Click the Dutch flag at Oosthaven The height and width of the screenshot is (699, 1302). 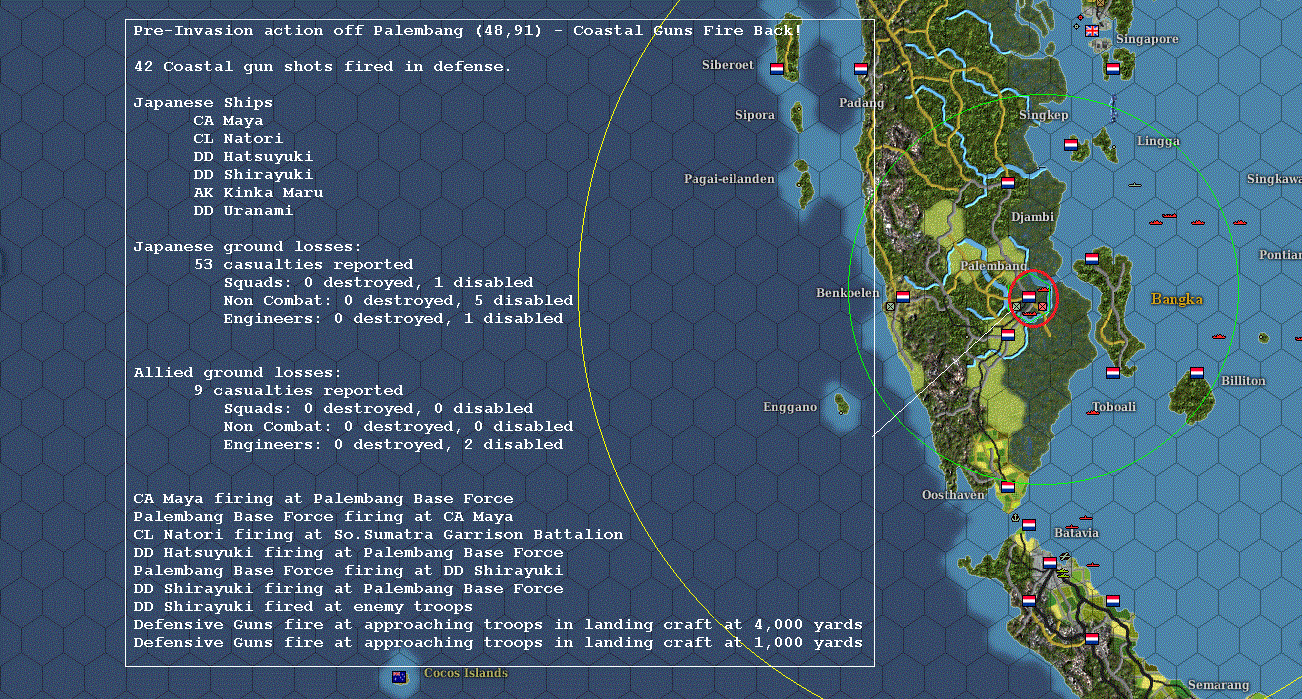[1008, 487]
